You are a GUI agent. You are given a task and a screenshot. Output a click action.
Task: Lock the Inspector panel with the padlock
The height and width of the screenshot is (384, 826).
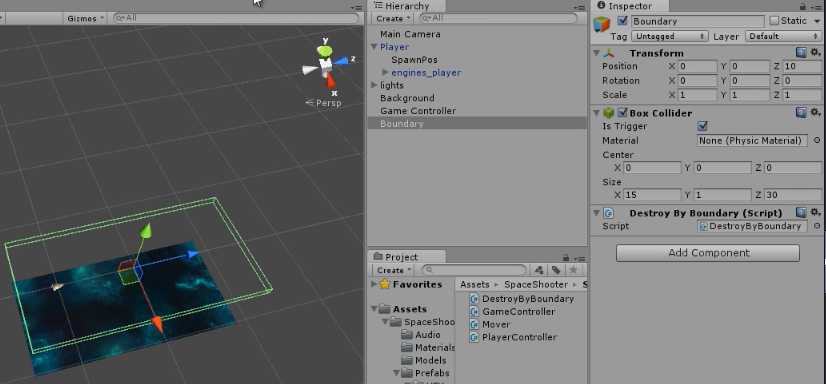coord(803,6)
